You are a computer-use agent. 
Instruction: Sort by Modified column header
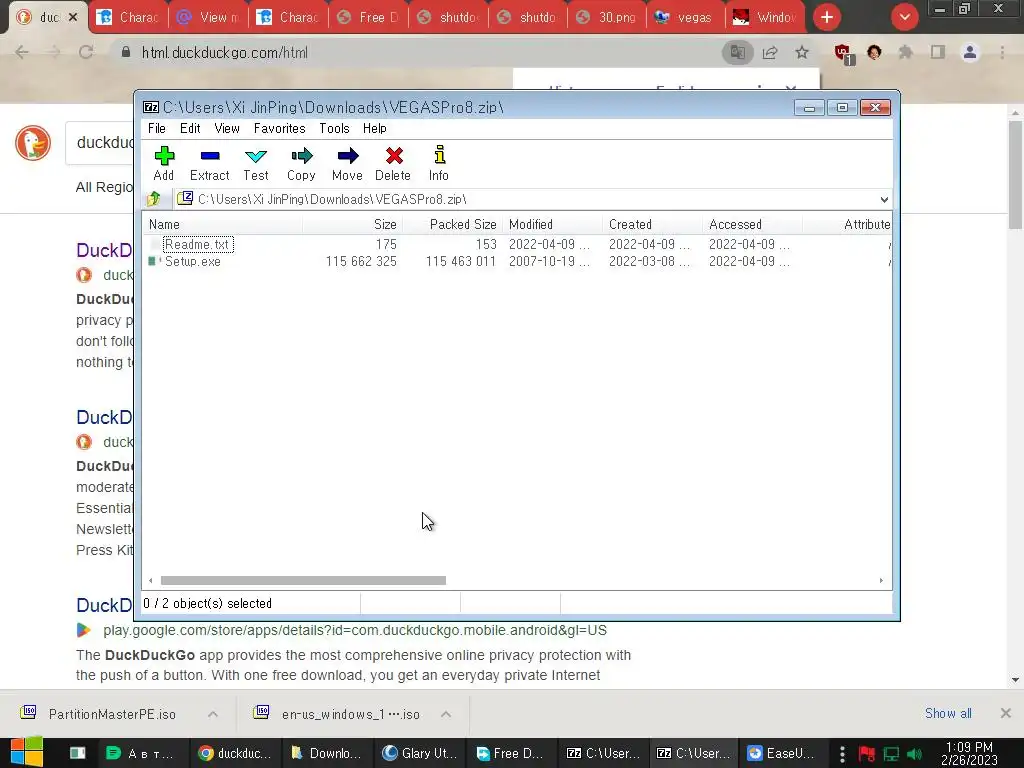[552, 225]
